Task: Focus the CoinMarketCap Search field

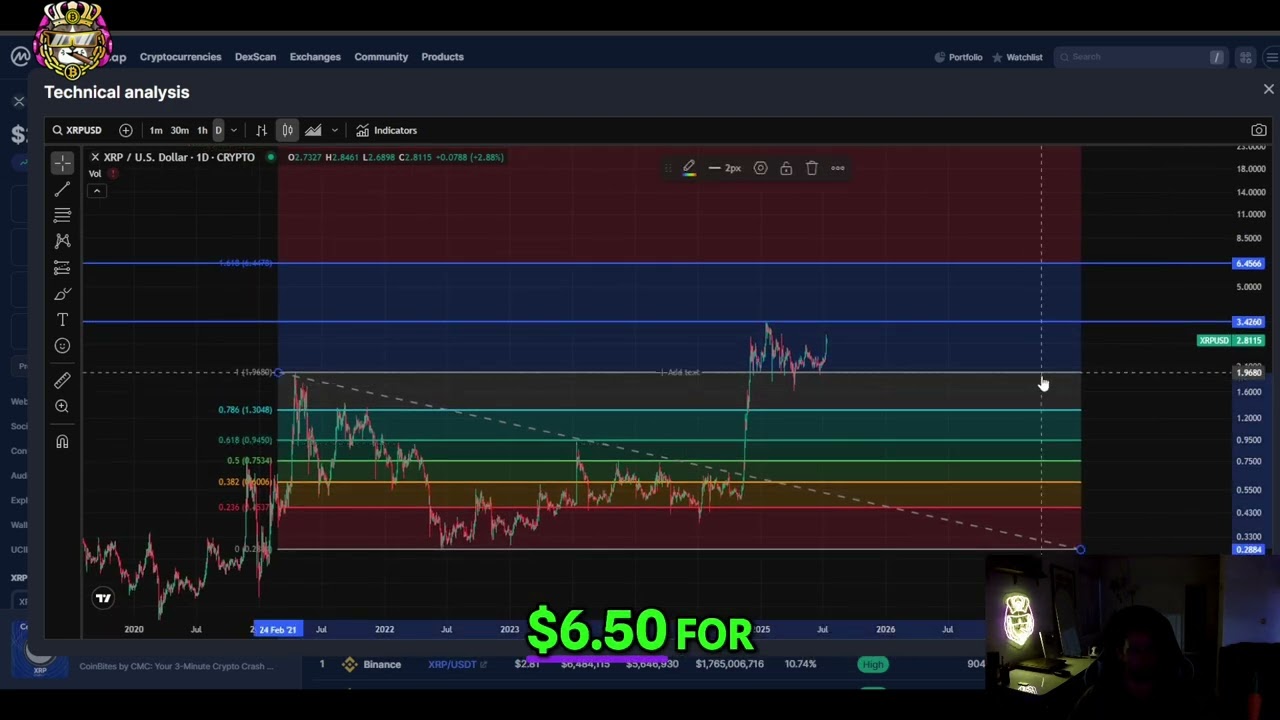Action: 1141,57
